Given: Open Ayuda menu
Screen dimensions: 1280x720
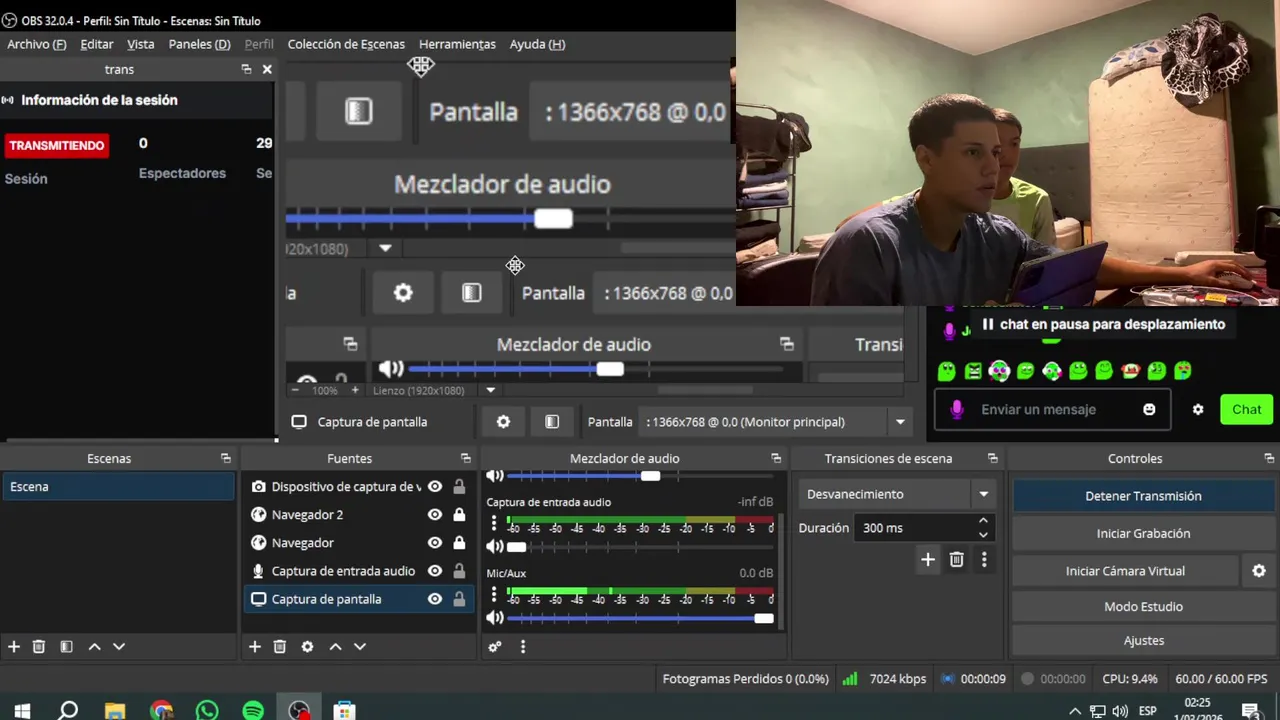Looking at the screenshot, I should pos(537,44).
